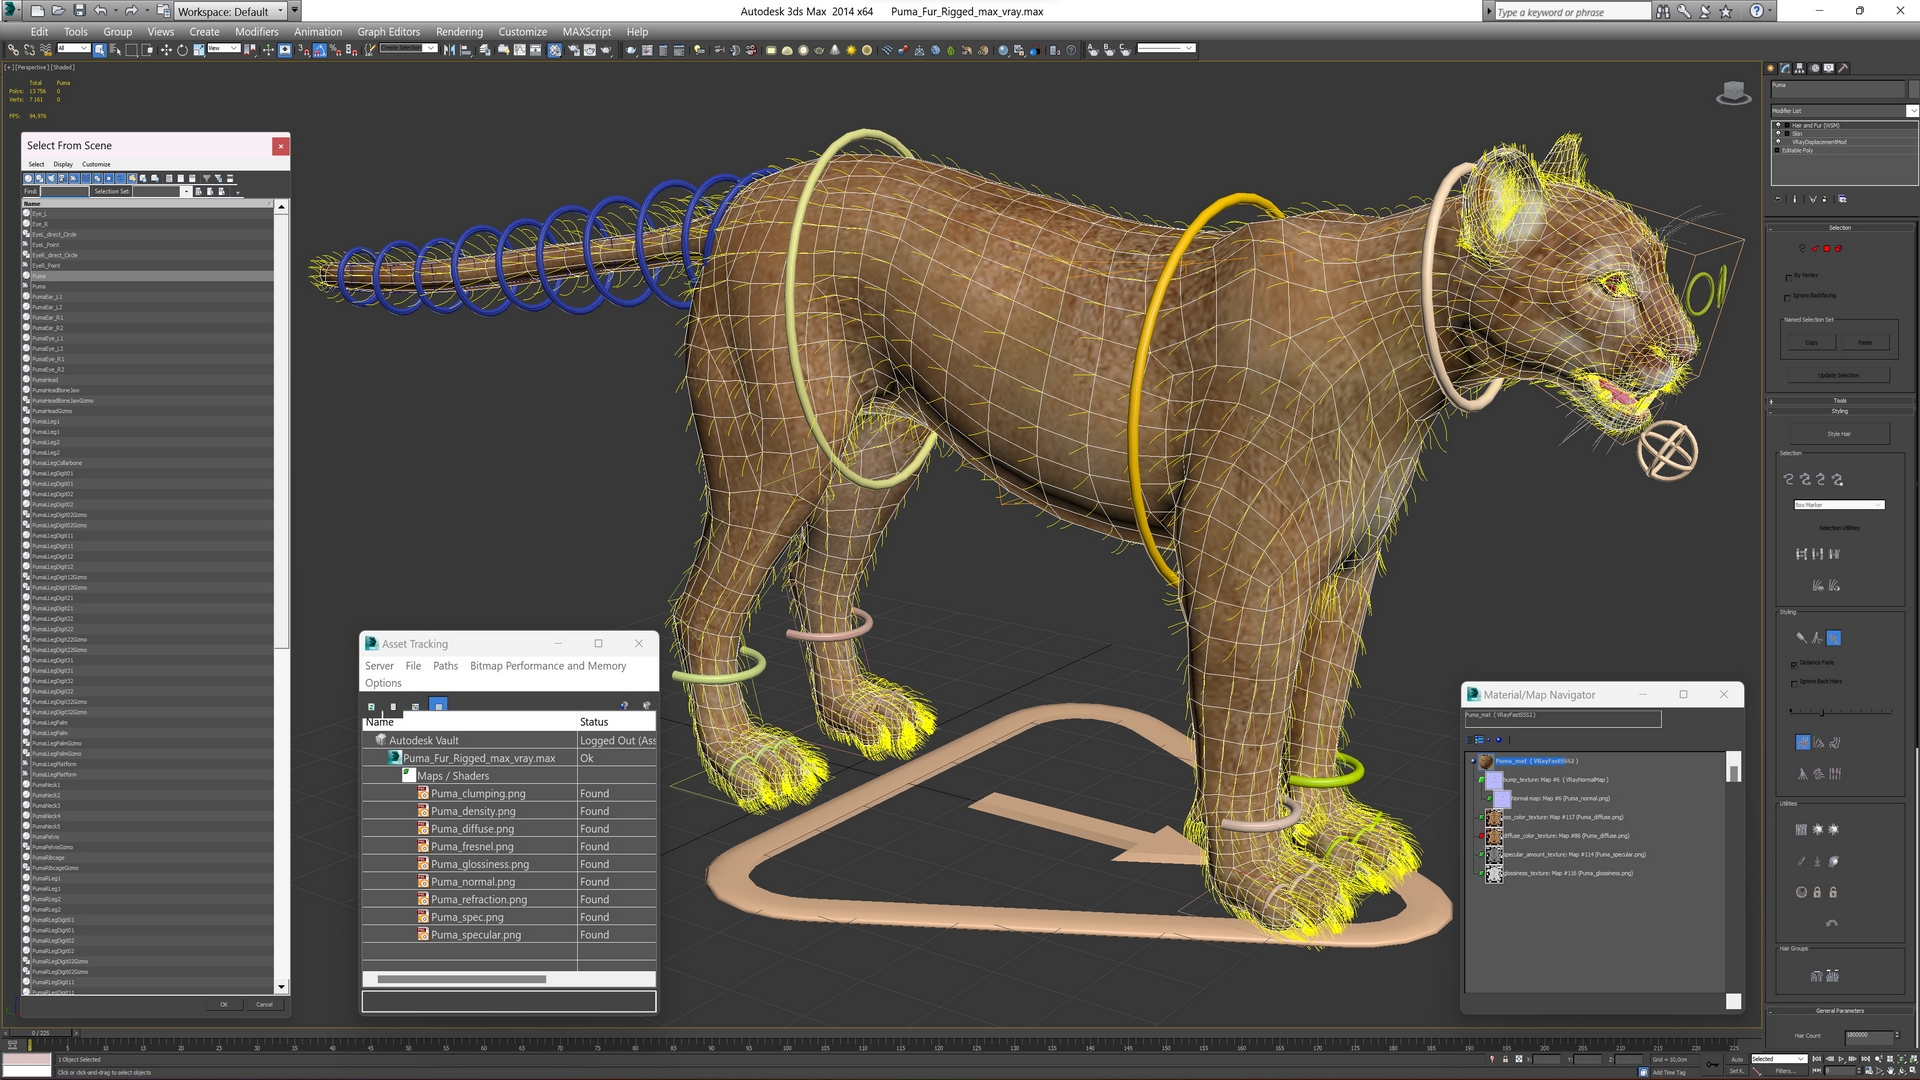This screenshot has height=1080, width=1920.
Task: Click the Open File folder icon
Action: coord(58,11)
